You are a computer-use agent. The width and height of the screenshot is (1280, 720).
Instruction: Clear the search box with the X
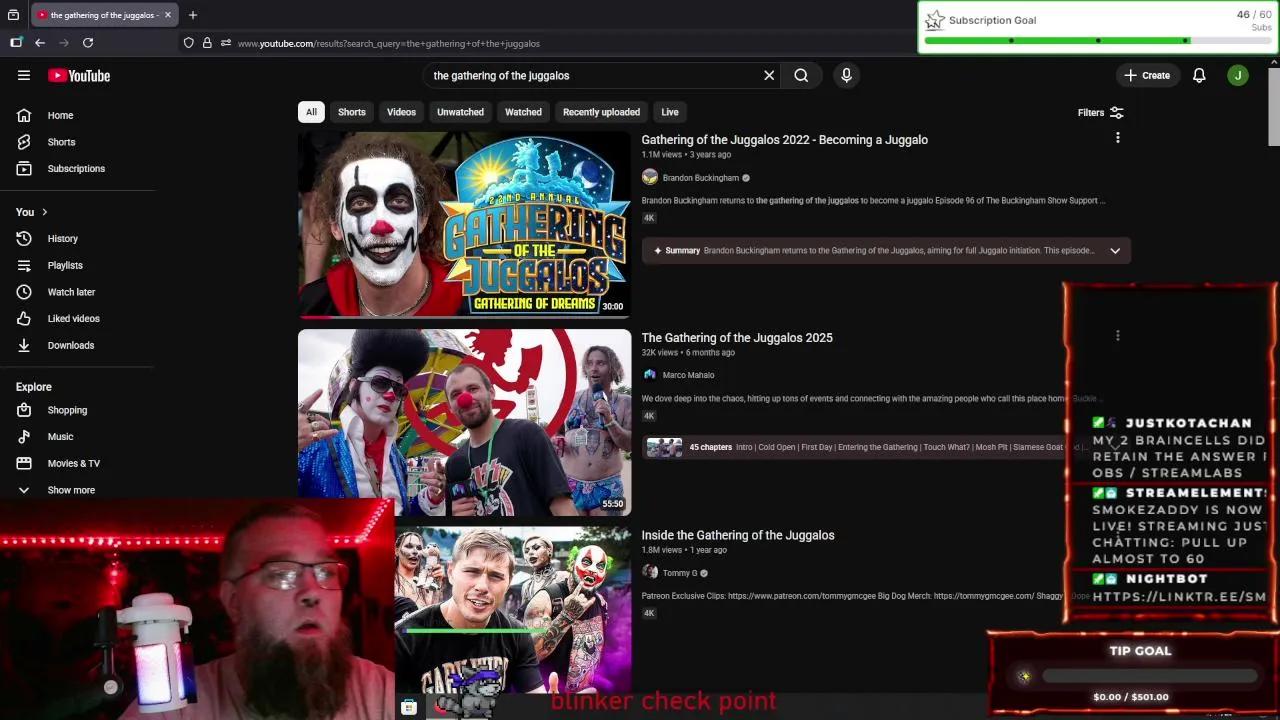coord(769,75)
